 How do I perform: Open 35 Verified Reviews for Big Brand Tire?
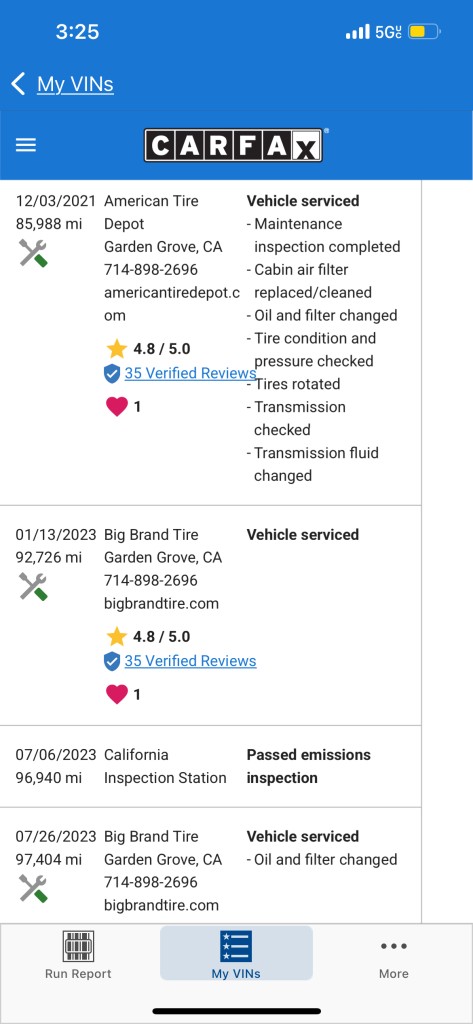tap(190, 661)
